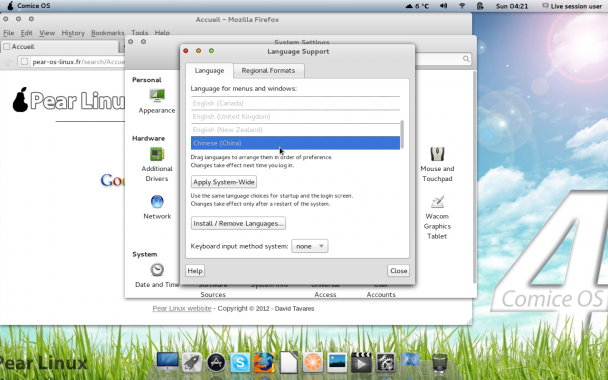The width and height of the screenshot is (608, 380).
Task: Click the Close button in Language Support
Action: click(x=398, y=271)
